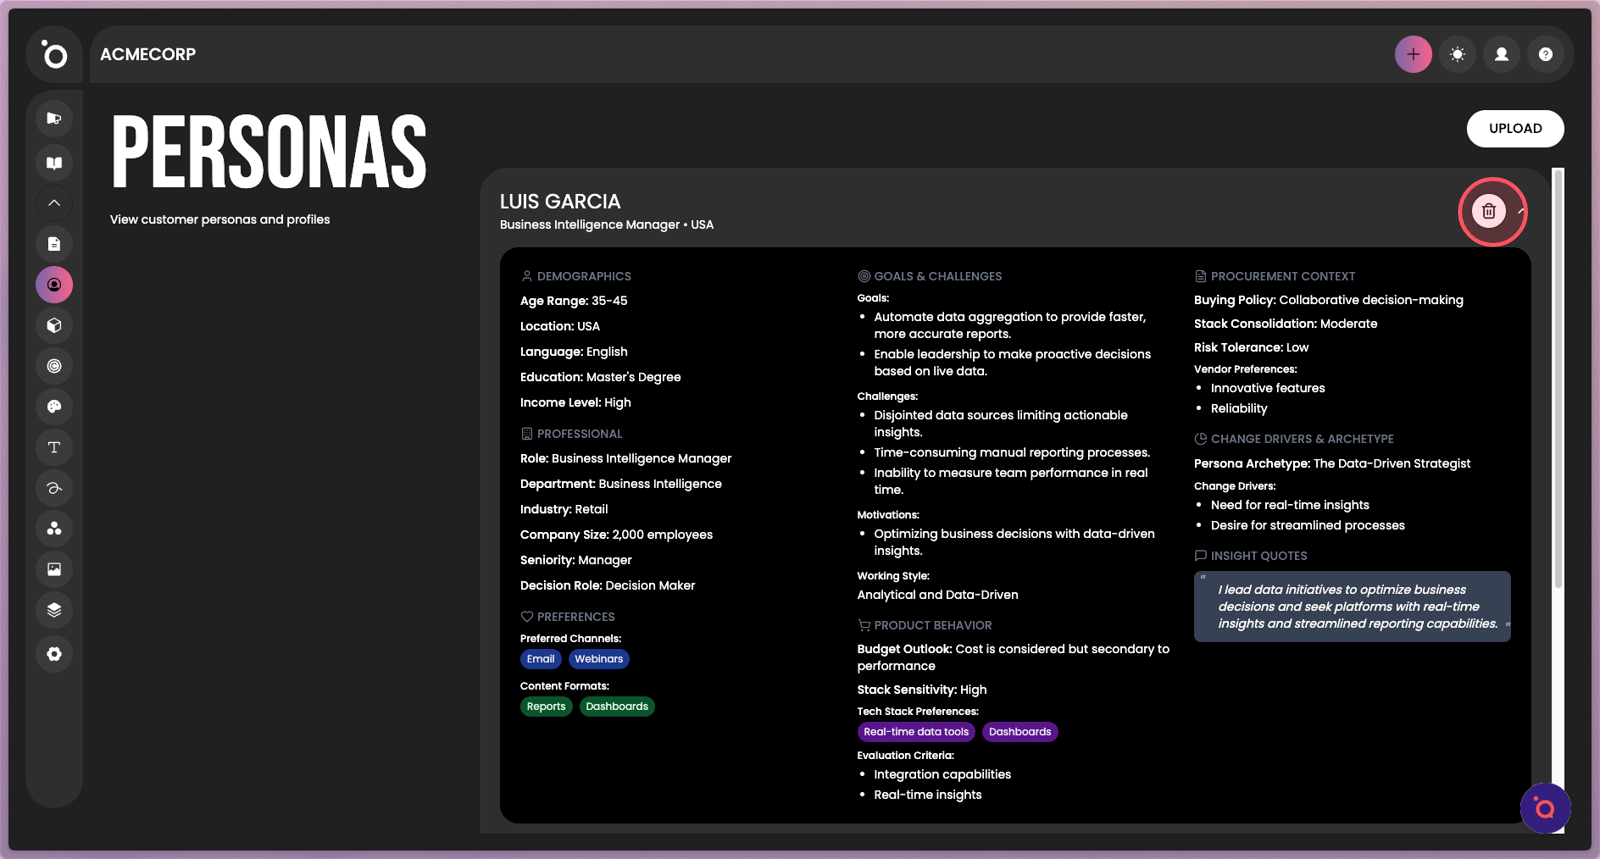This screenshot has height=859, width=1600.
Task: Select the highlighted Personas sidebar item
Action: [54, 285]
